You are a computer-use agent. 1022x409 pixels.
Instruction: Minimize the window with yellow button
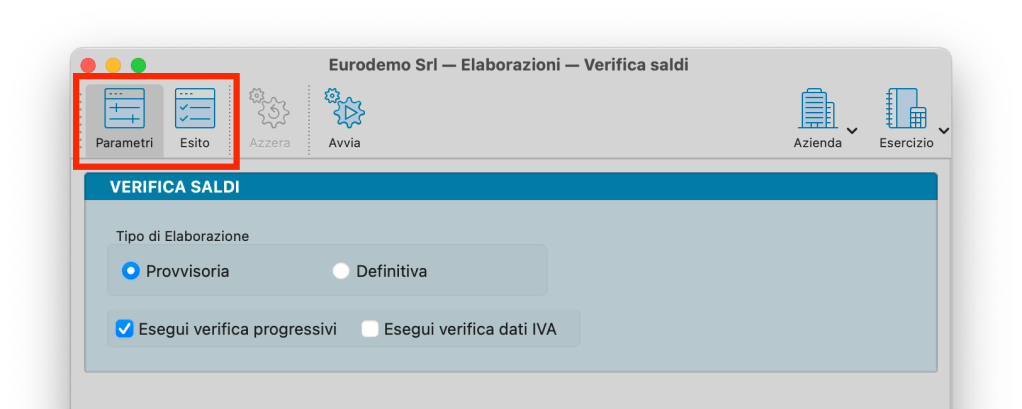click(113, 65)
